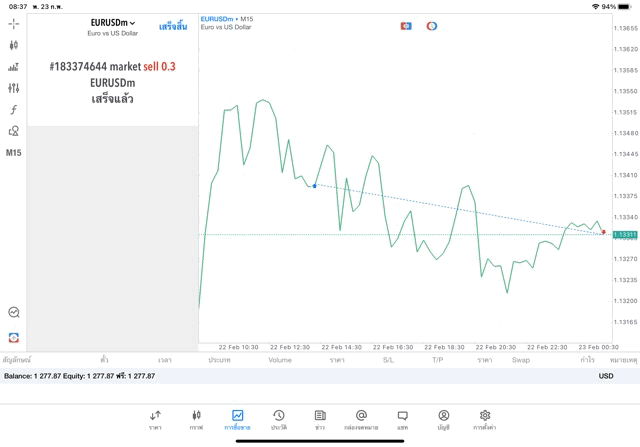Tap the USD currency label

[x=606, y=376]
